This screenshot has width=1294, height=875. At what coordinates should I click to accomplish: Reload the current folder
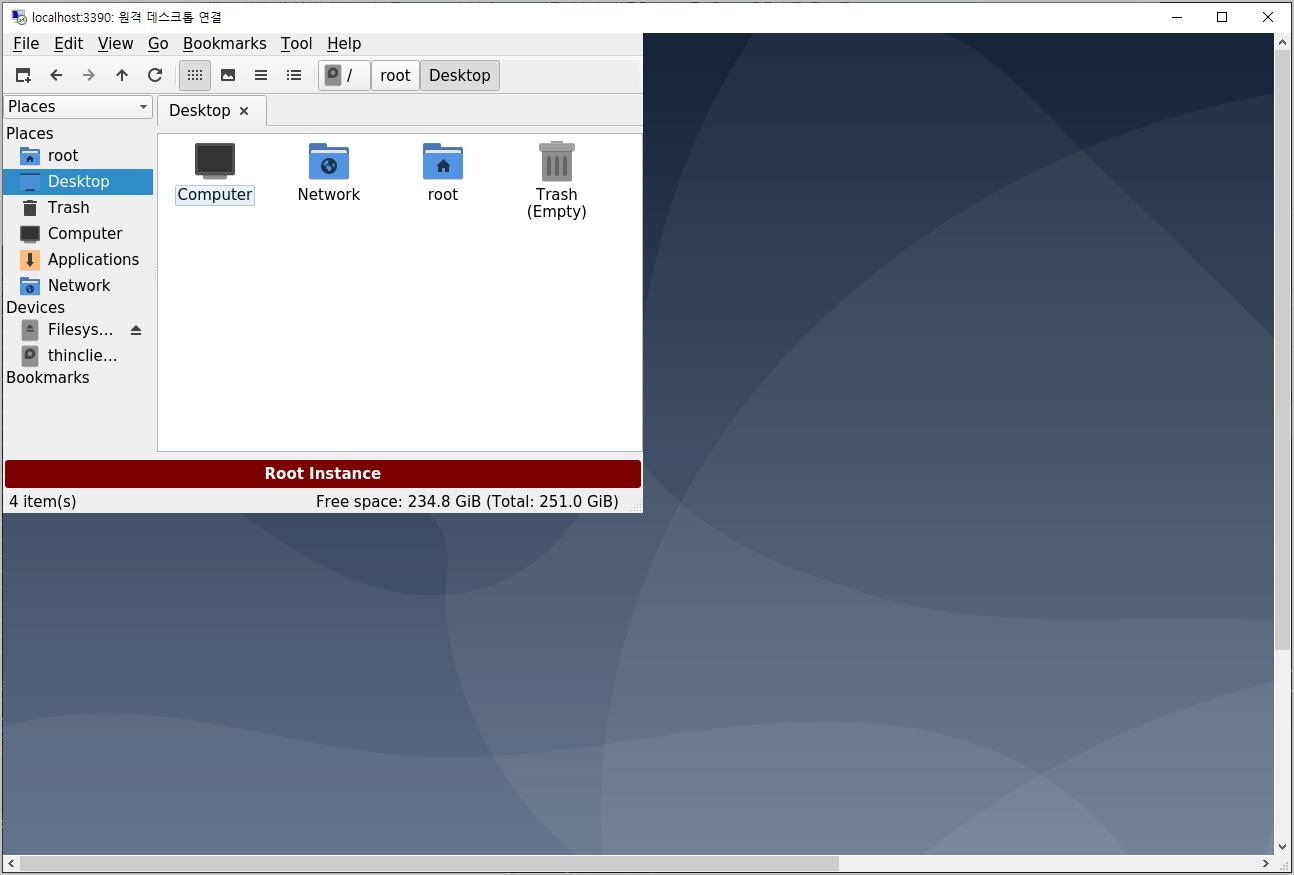point(155,75)
